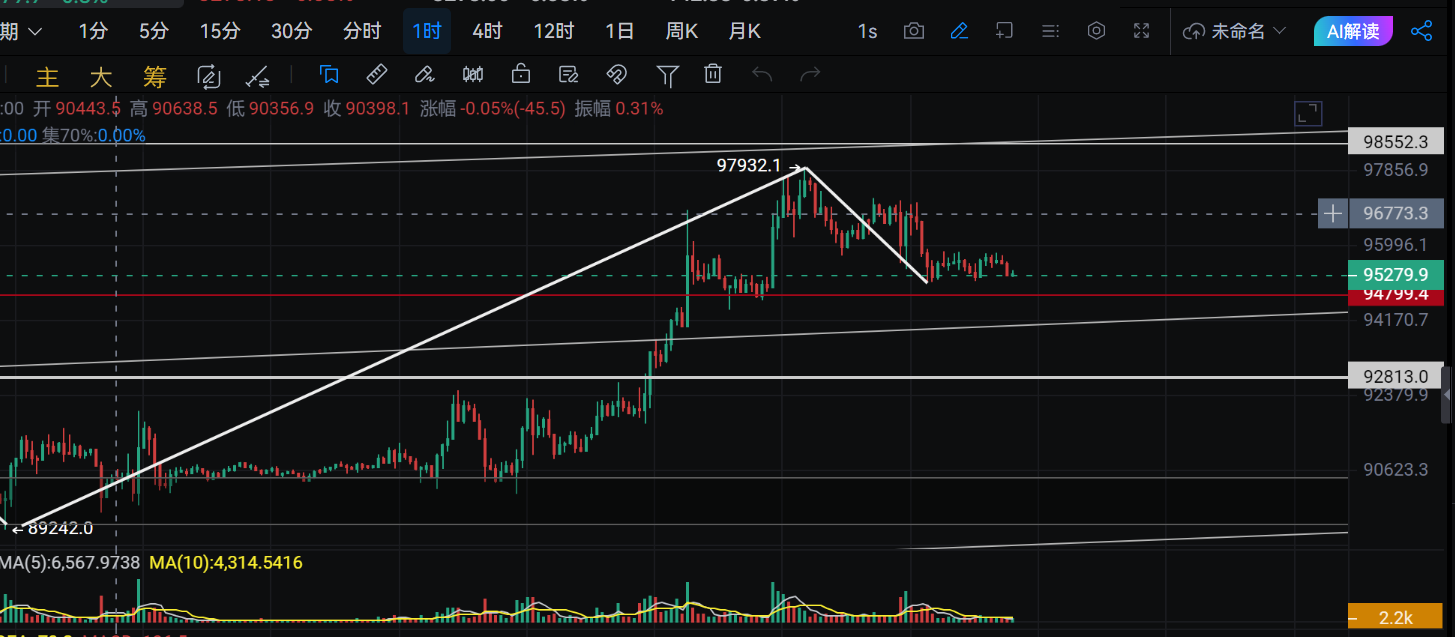Screen dimensions: 1455x637
Task: Take a chart snapshot with the camera icon
Action: click(913, 31)
